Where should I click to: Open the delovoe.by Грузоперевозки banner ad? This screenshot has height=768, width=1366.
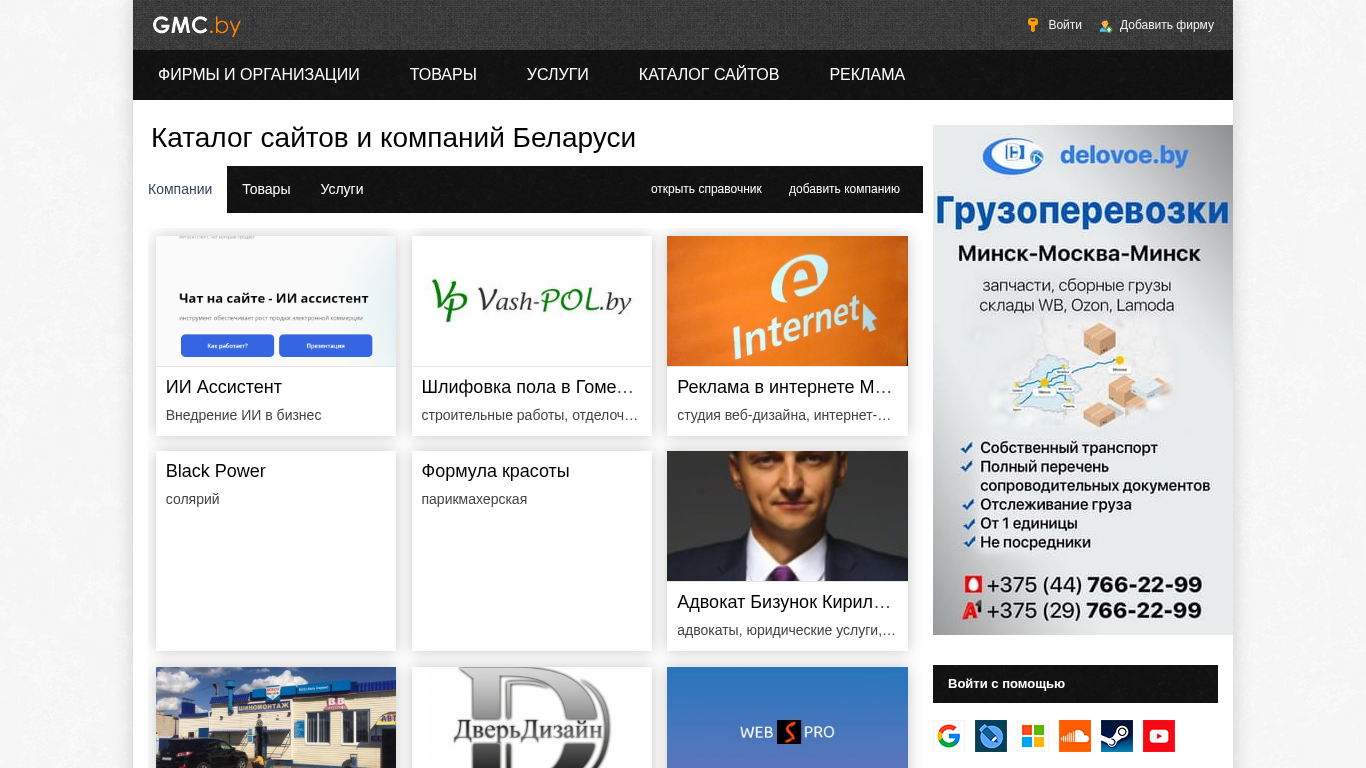pyautogui.click(x=1083, y=380)
